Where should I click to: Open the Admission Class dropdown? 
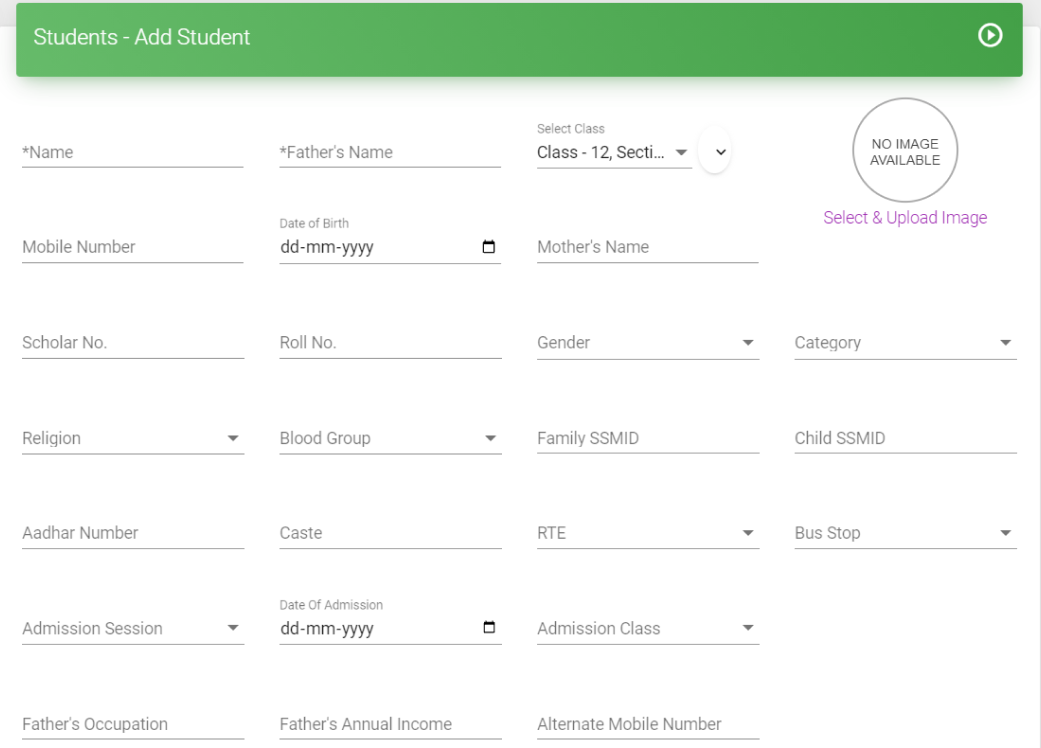[648, 628]
